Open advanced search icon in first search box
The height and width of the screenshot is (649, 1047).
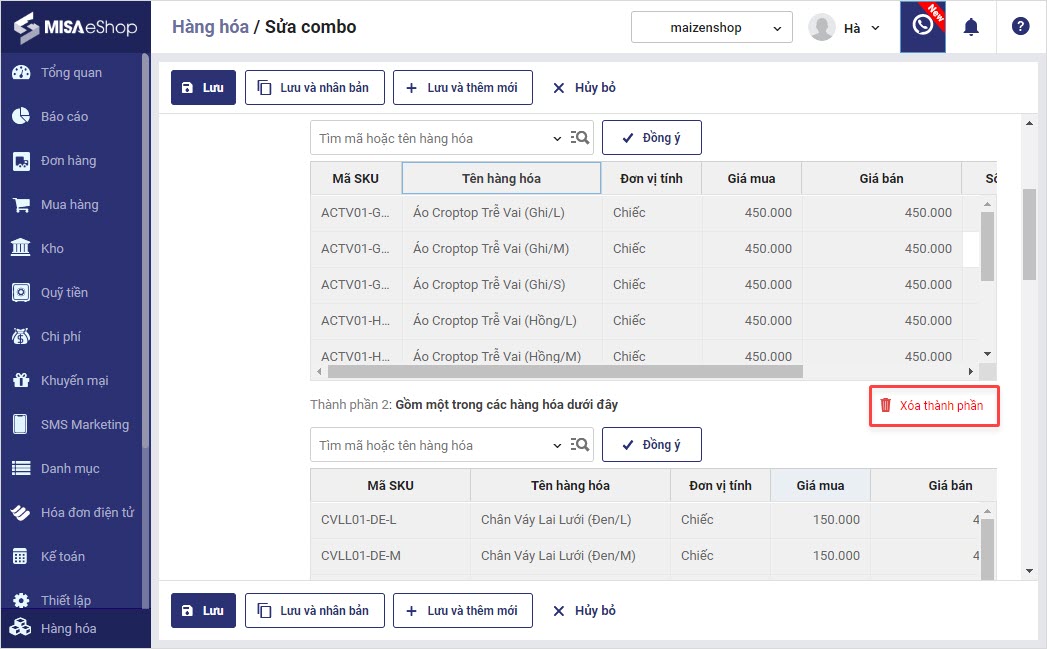(x=580, y=138)
